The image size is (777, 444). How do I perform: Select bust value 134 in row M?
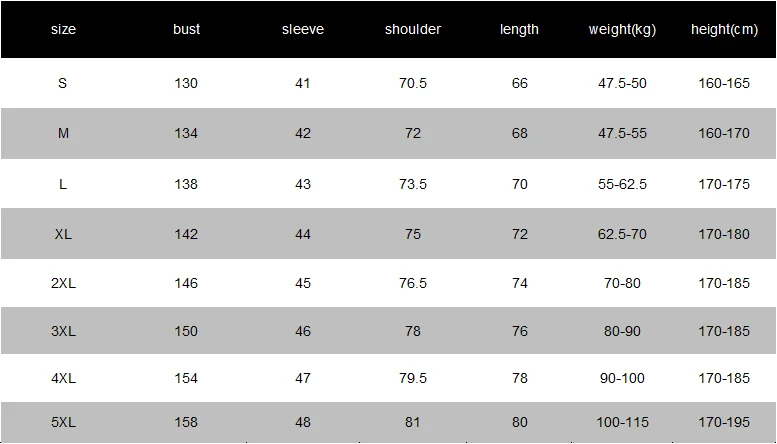tap(186, 133)
